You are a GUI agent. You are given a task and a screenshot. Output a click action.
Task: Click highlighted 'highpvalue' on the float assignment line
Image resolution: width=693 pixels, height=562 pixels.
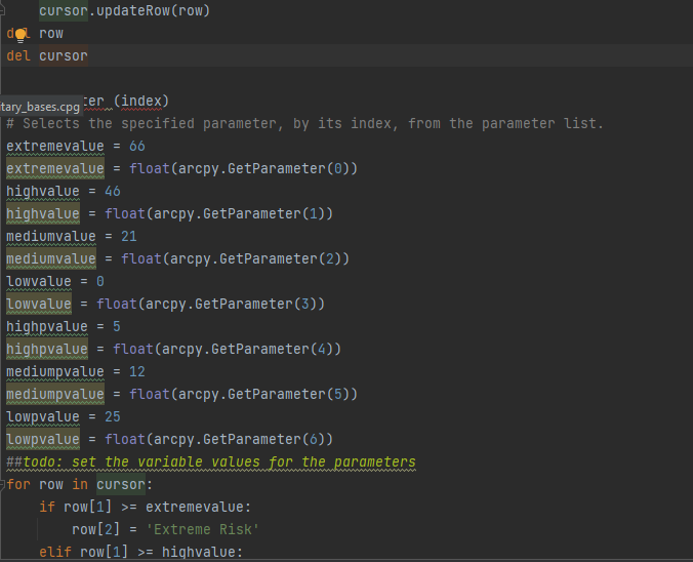point(47,349)
